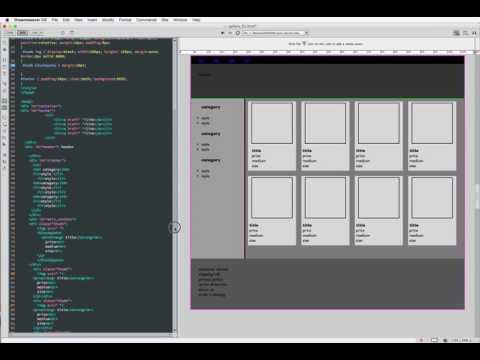Image resolution: width=480 pixels, height=360 pixels.
Task: Click the Open Documents icon in code toolbar
Action: [x=5, y=43]
